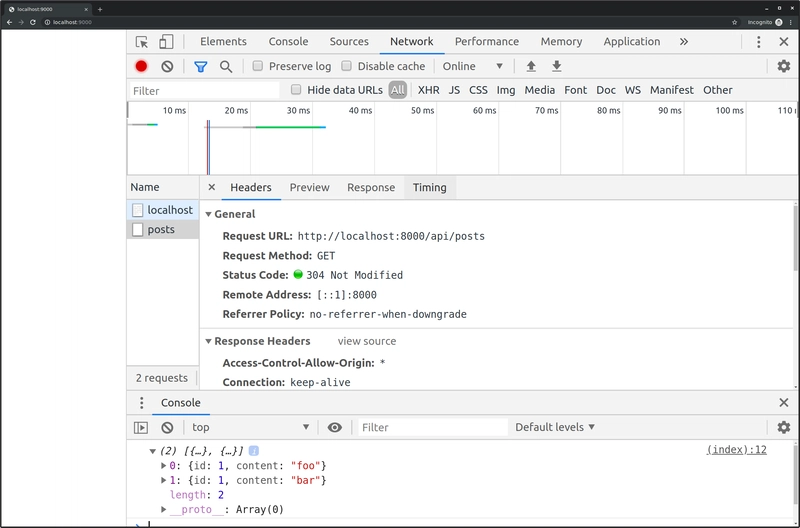The height and width of the screenshot is (528, 800).
Task: Toggle the network filter funnel icon
Action: pyautogui.click(x=201, y=66)
